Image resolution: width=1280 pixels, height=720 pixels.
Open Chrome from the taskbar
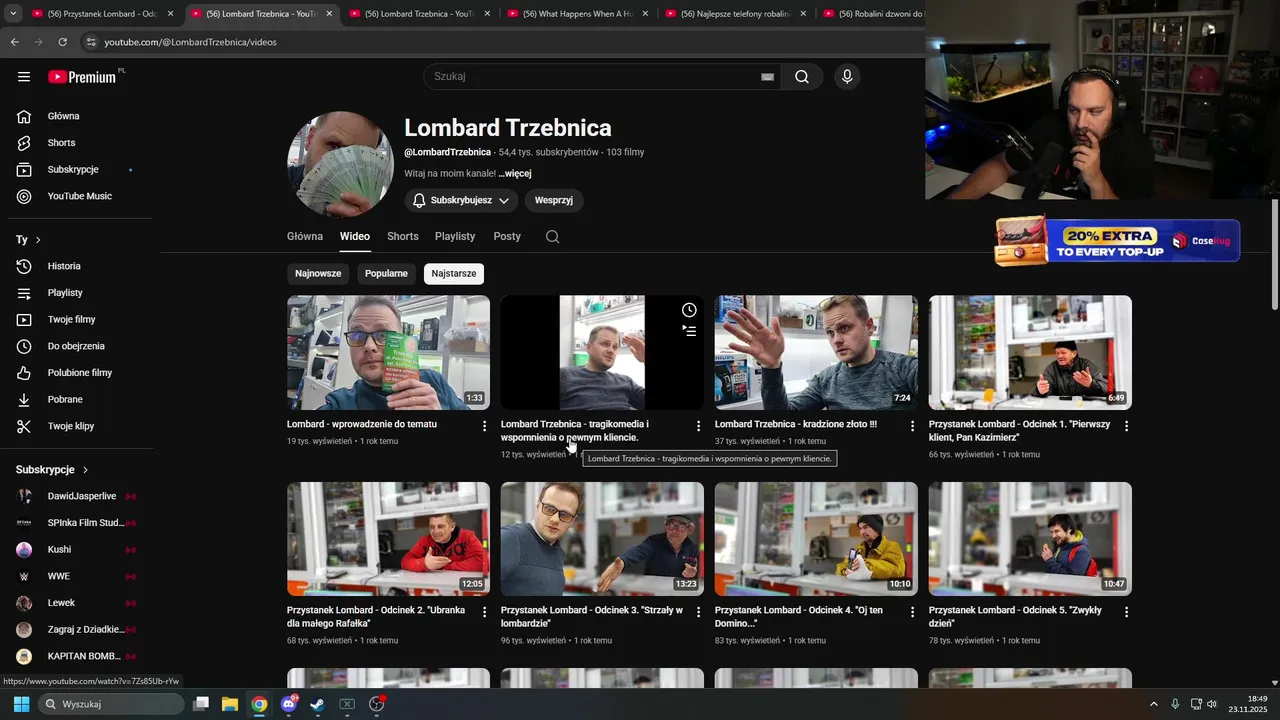pyautogui.click(x=259, y=704)
